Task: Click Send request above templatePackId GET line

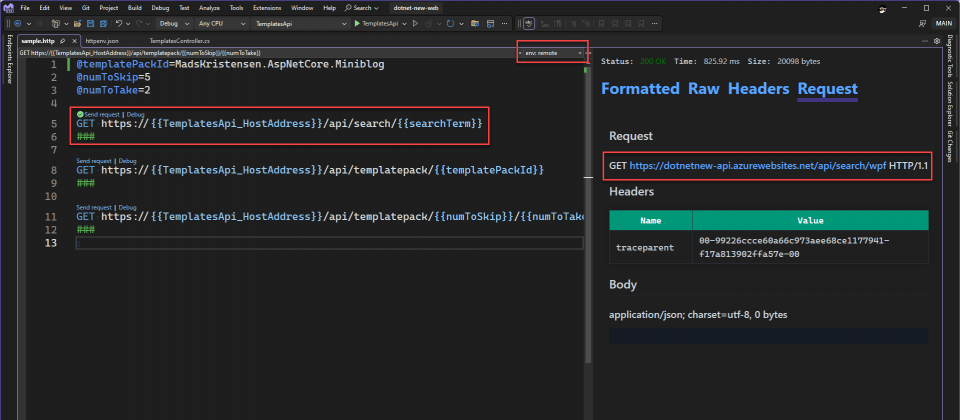Action: point(94,161)
